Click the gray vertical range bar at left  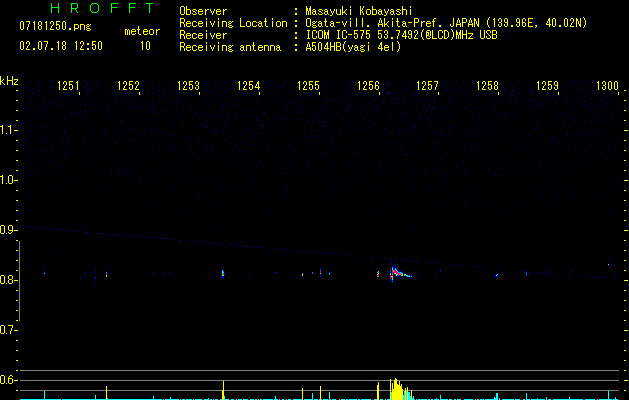pyautogui.click(x=20, y=280)
